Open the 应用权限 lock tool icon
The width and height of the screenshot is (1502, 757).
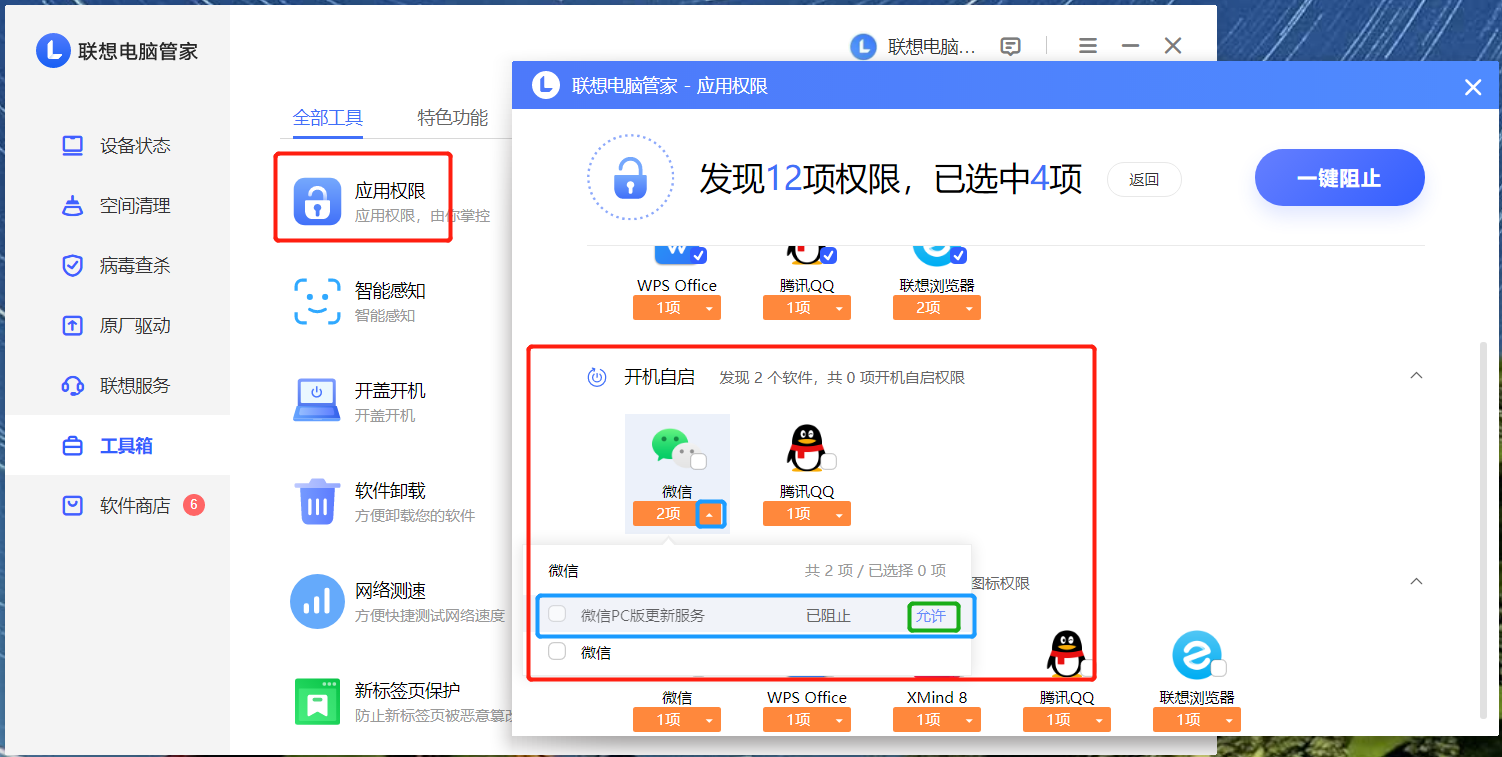point(317,201)
